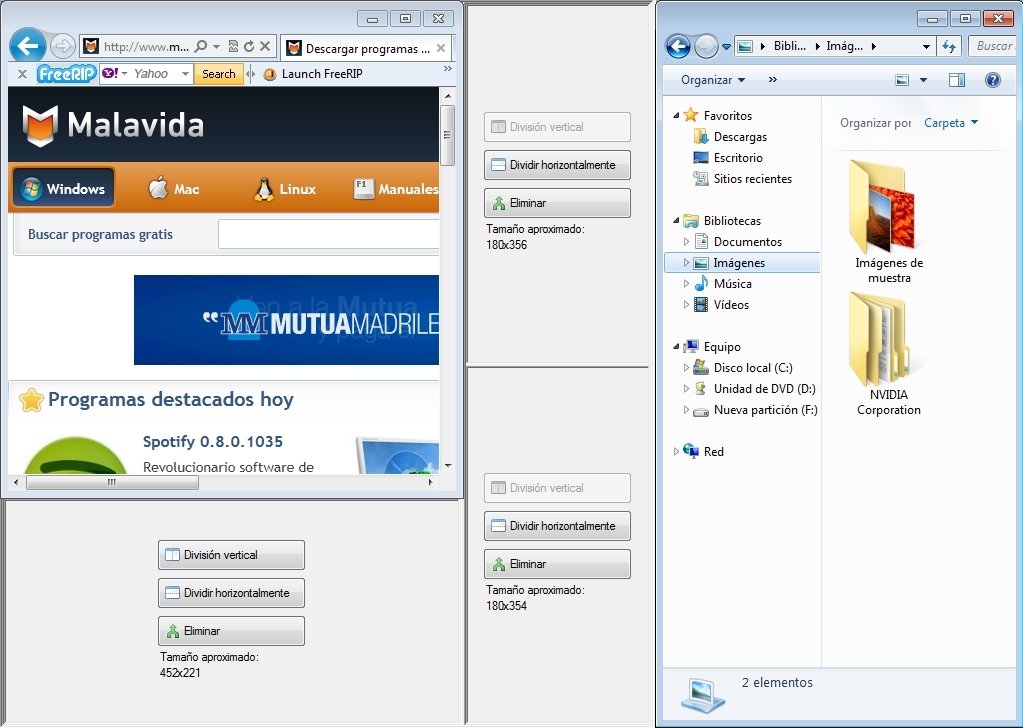1023x728 pixels.
Task: Refresh the Malavida page in browser
Action: (x=249, y=46)
